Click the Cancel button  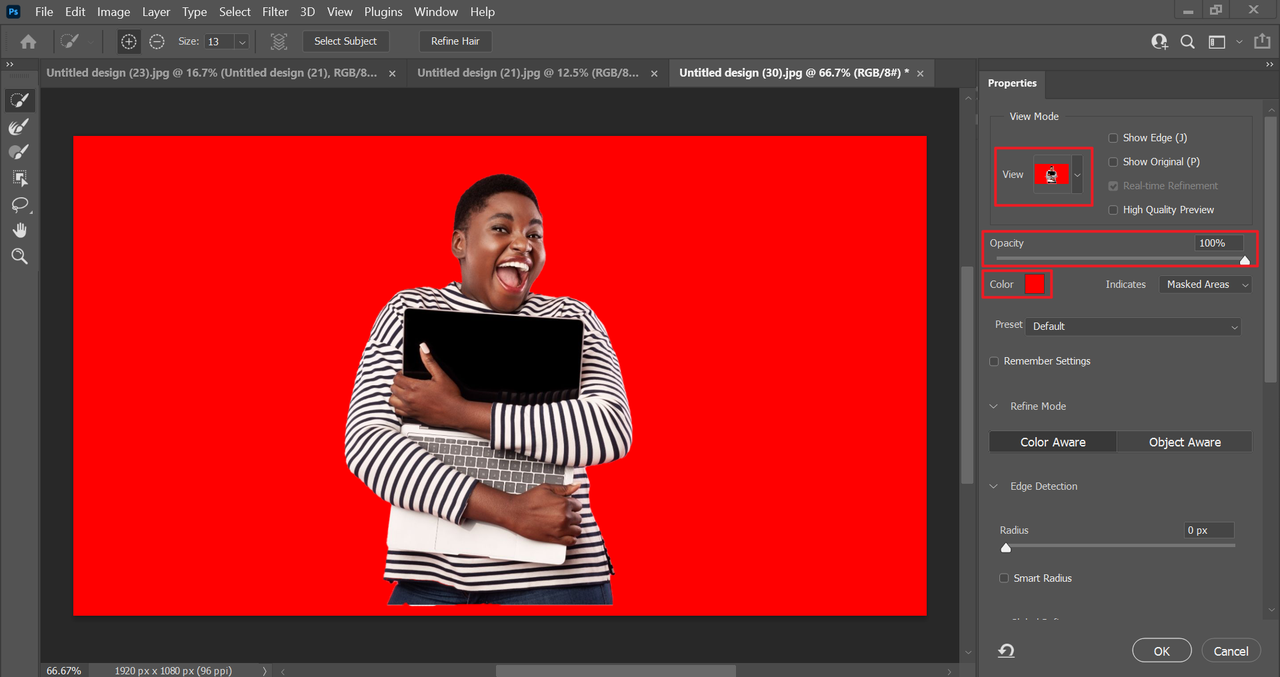(1231, 651)
